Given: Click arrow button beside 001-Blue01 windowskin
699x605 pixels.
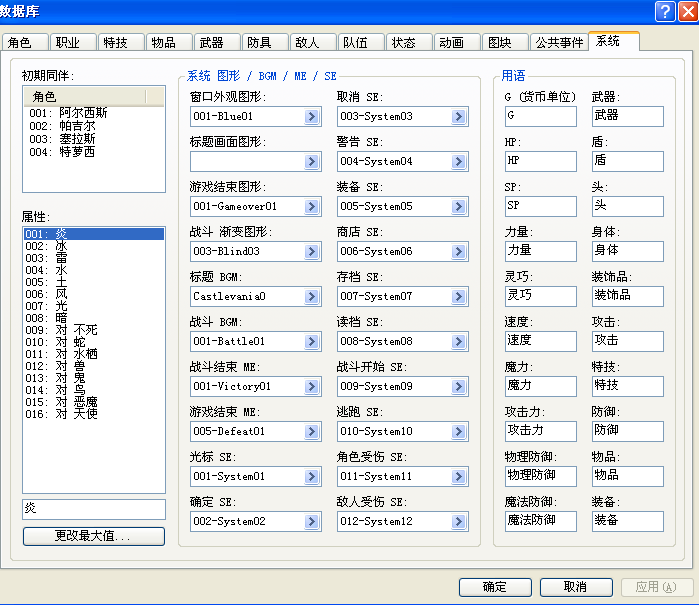Looking at the screenshot, I should [312, 117].
